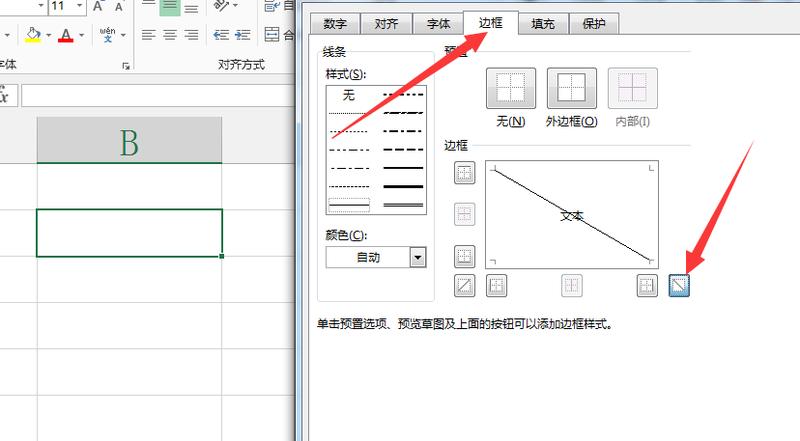Switch to the 对齐 tab
This screenshot has width=800, height=441.
(x=386, y=24)
